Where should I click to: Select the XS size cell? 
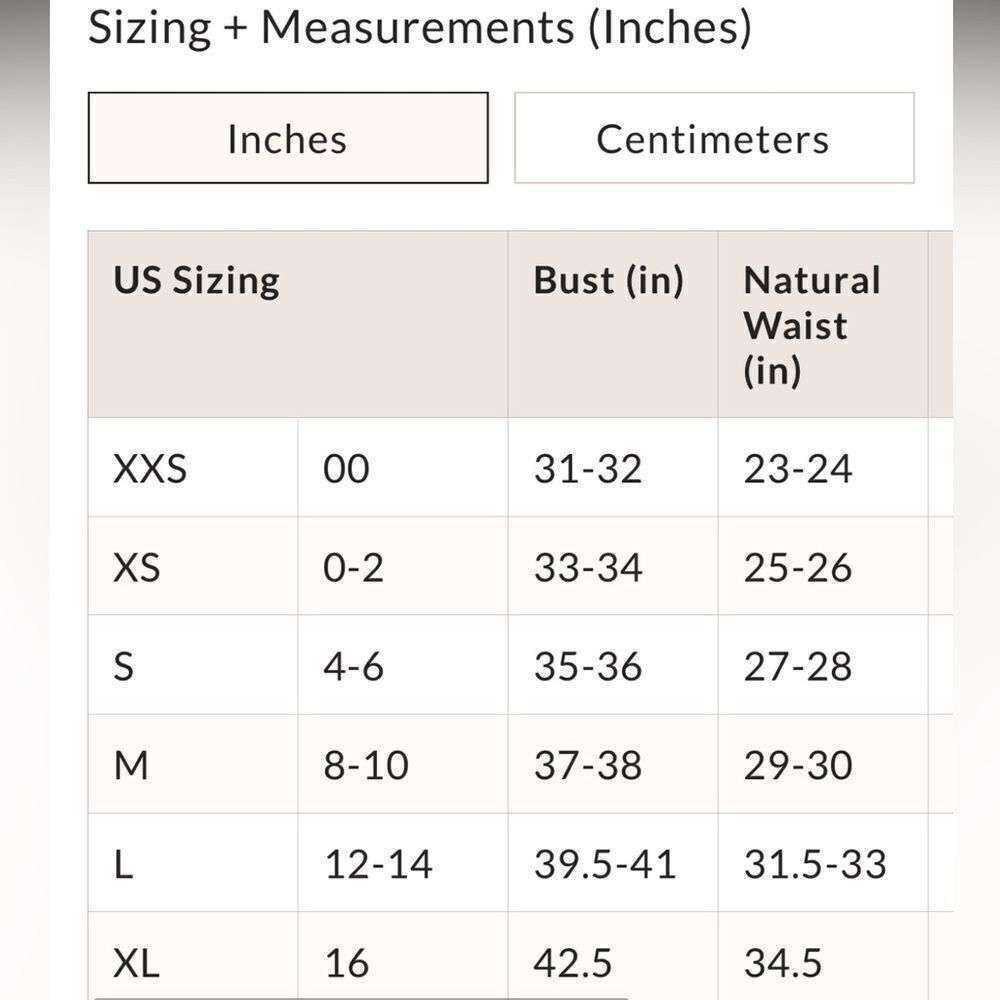pyautogui.click(x=136, y=567)
